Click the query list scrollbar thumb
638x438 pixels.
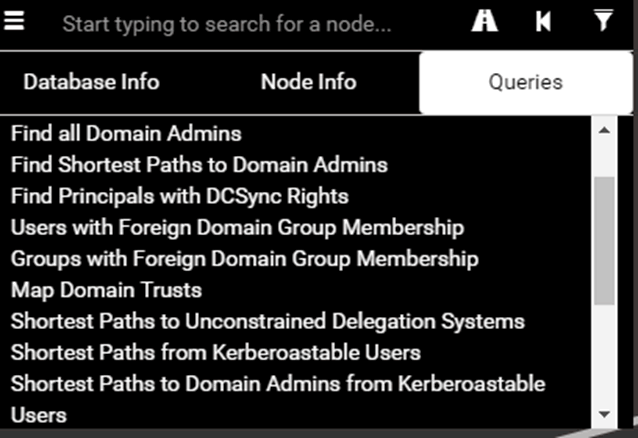click(x=604, y=241)
